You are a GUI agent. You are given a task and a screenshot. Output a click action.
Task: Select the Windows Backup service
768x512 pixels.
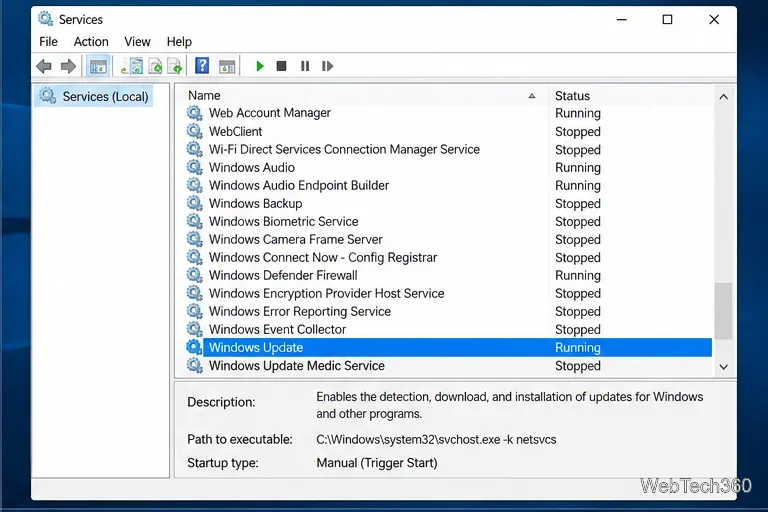pyautogui.click(x=255, y=203)
